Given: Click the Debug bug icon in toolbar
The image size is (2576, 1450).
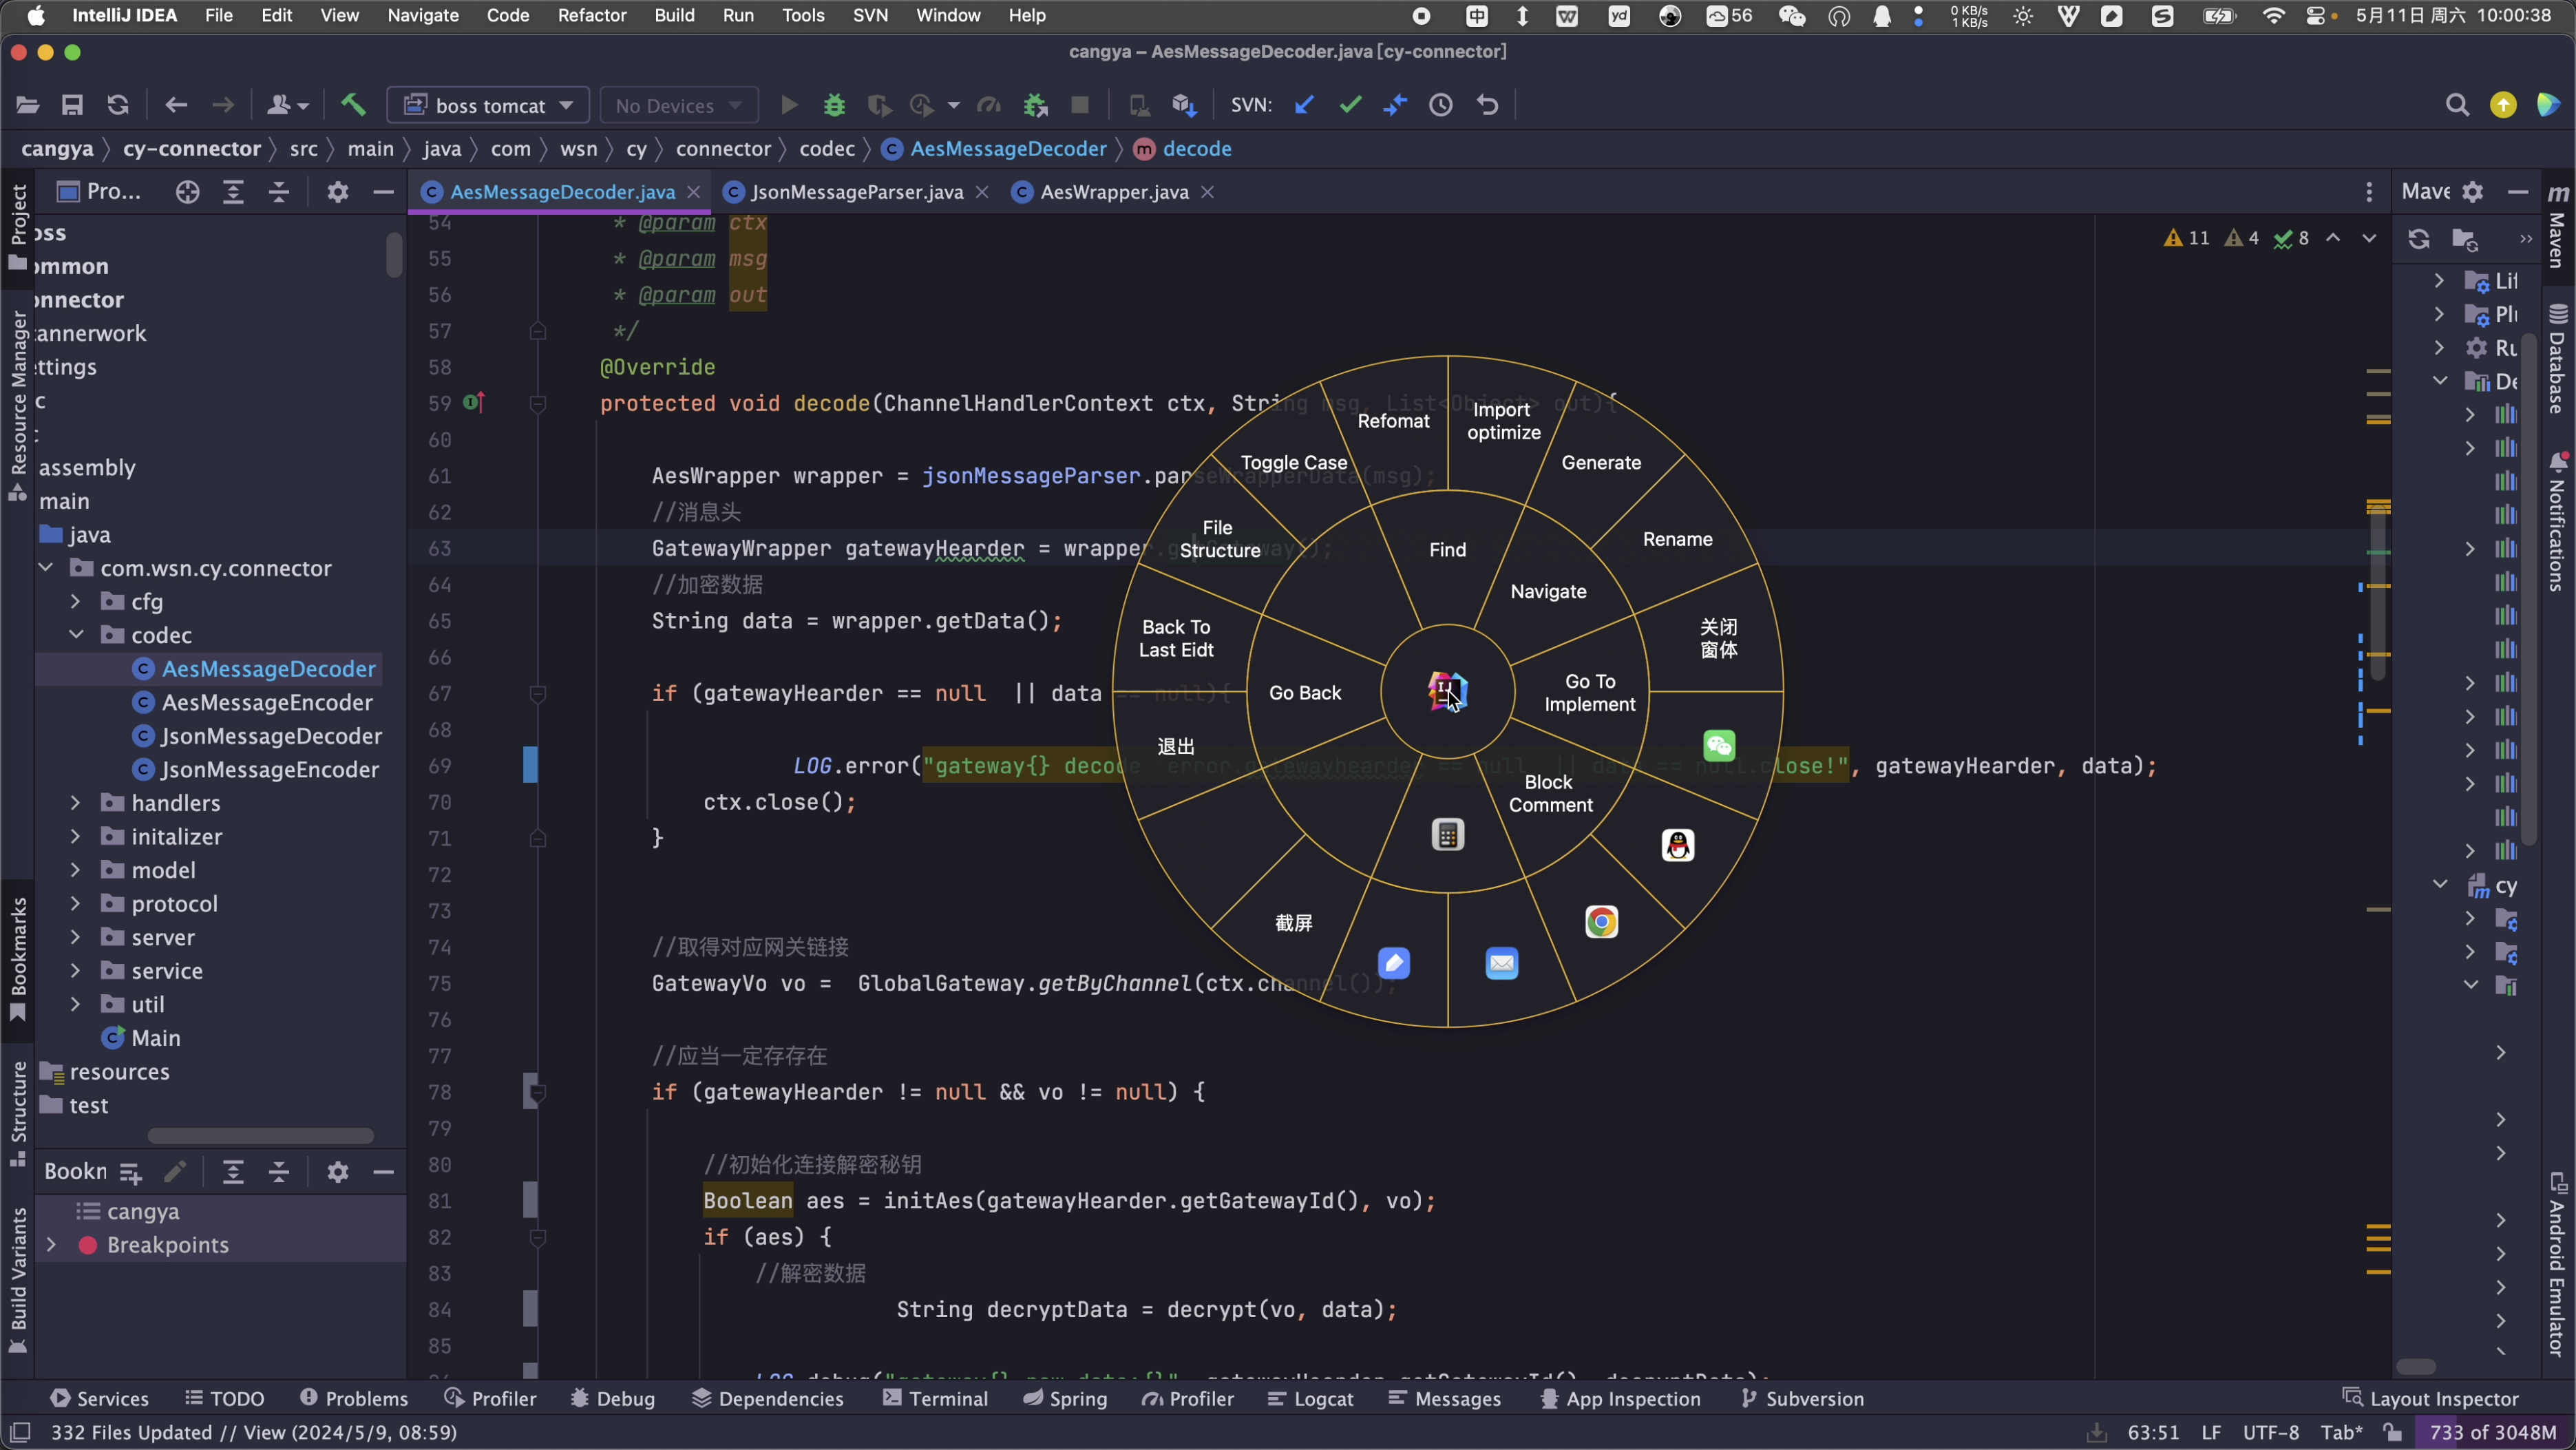Looking at the screenshot, I should [x=834, y=105].
